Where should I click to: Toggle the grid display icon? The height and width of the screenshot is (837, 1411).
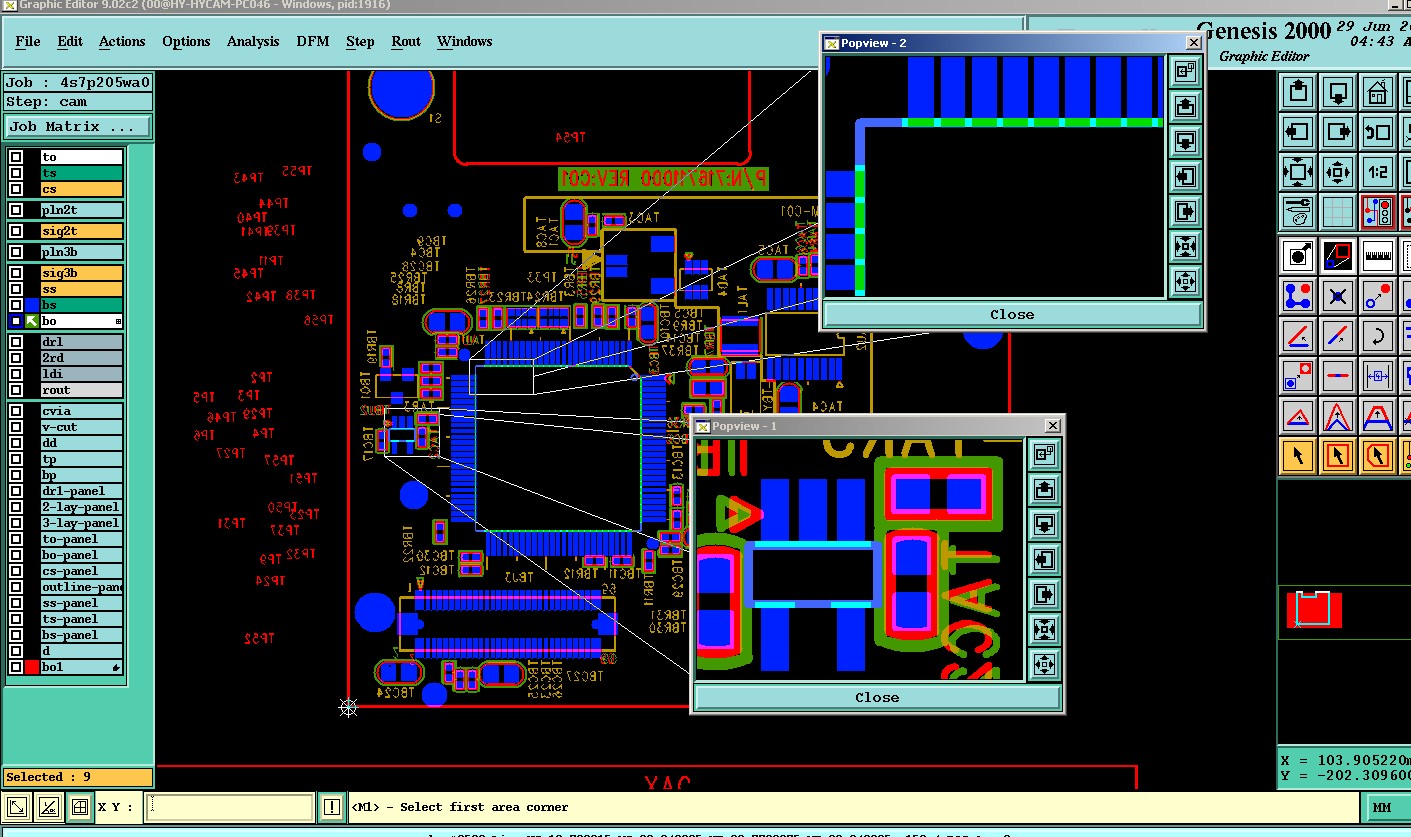1338,211
